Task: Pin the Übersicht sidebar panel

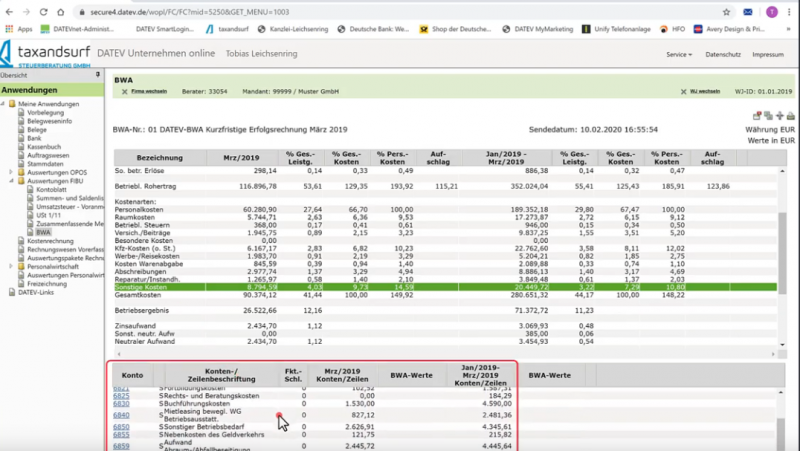Action: [x=96, y=75]
